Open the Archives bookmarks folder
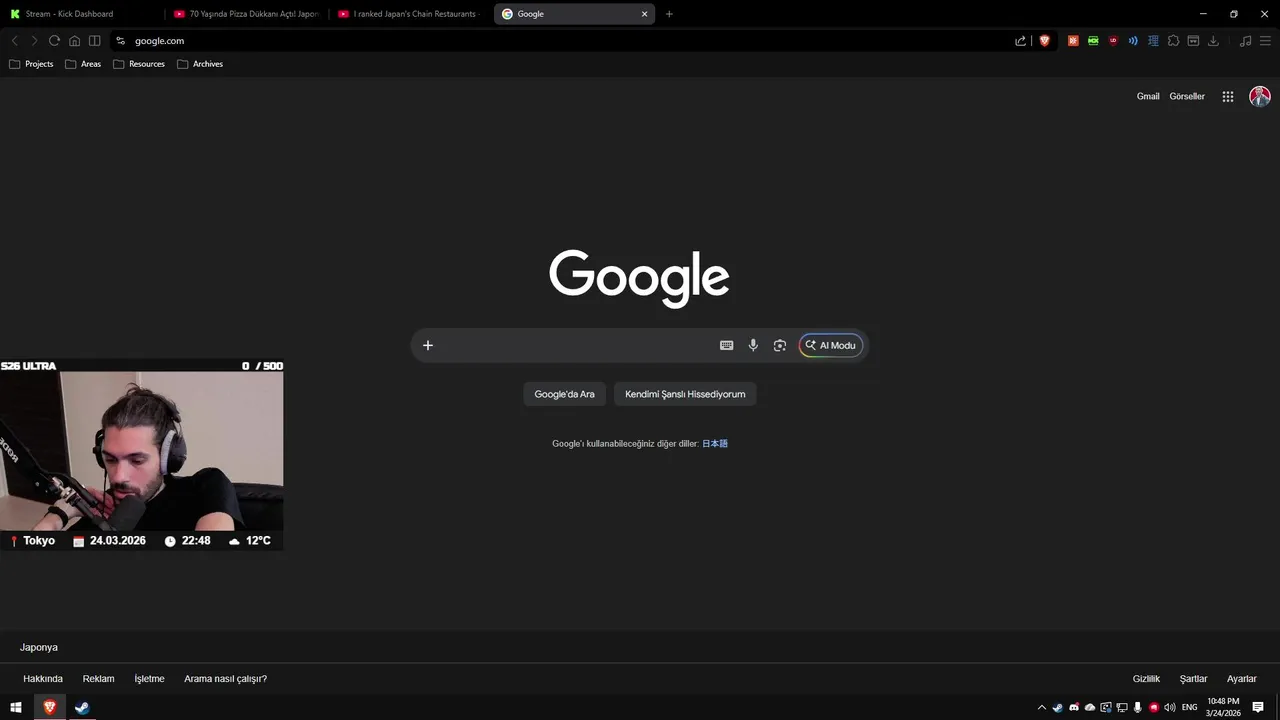 tap(200, 64)
